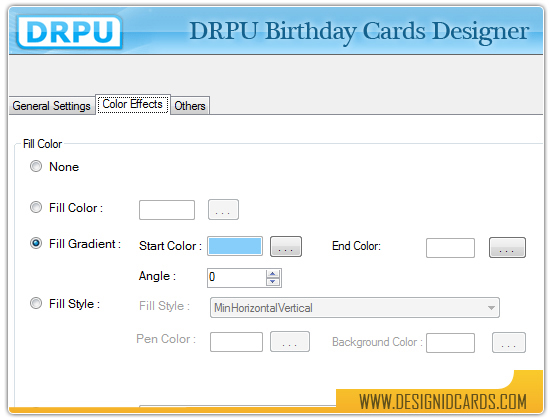Click the blue Start Color swatch
Screen dimensions: 550x420
click(235, 246)
